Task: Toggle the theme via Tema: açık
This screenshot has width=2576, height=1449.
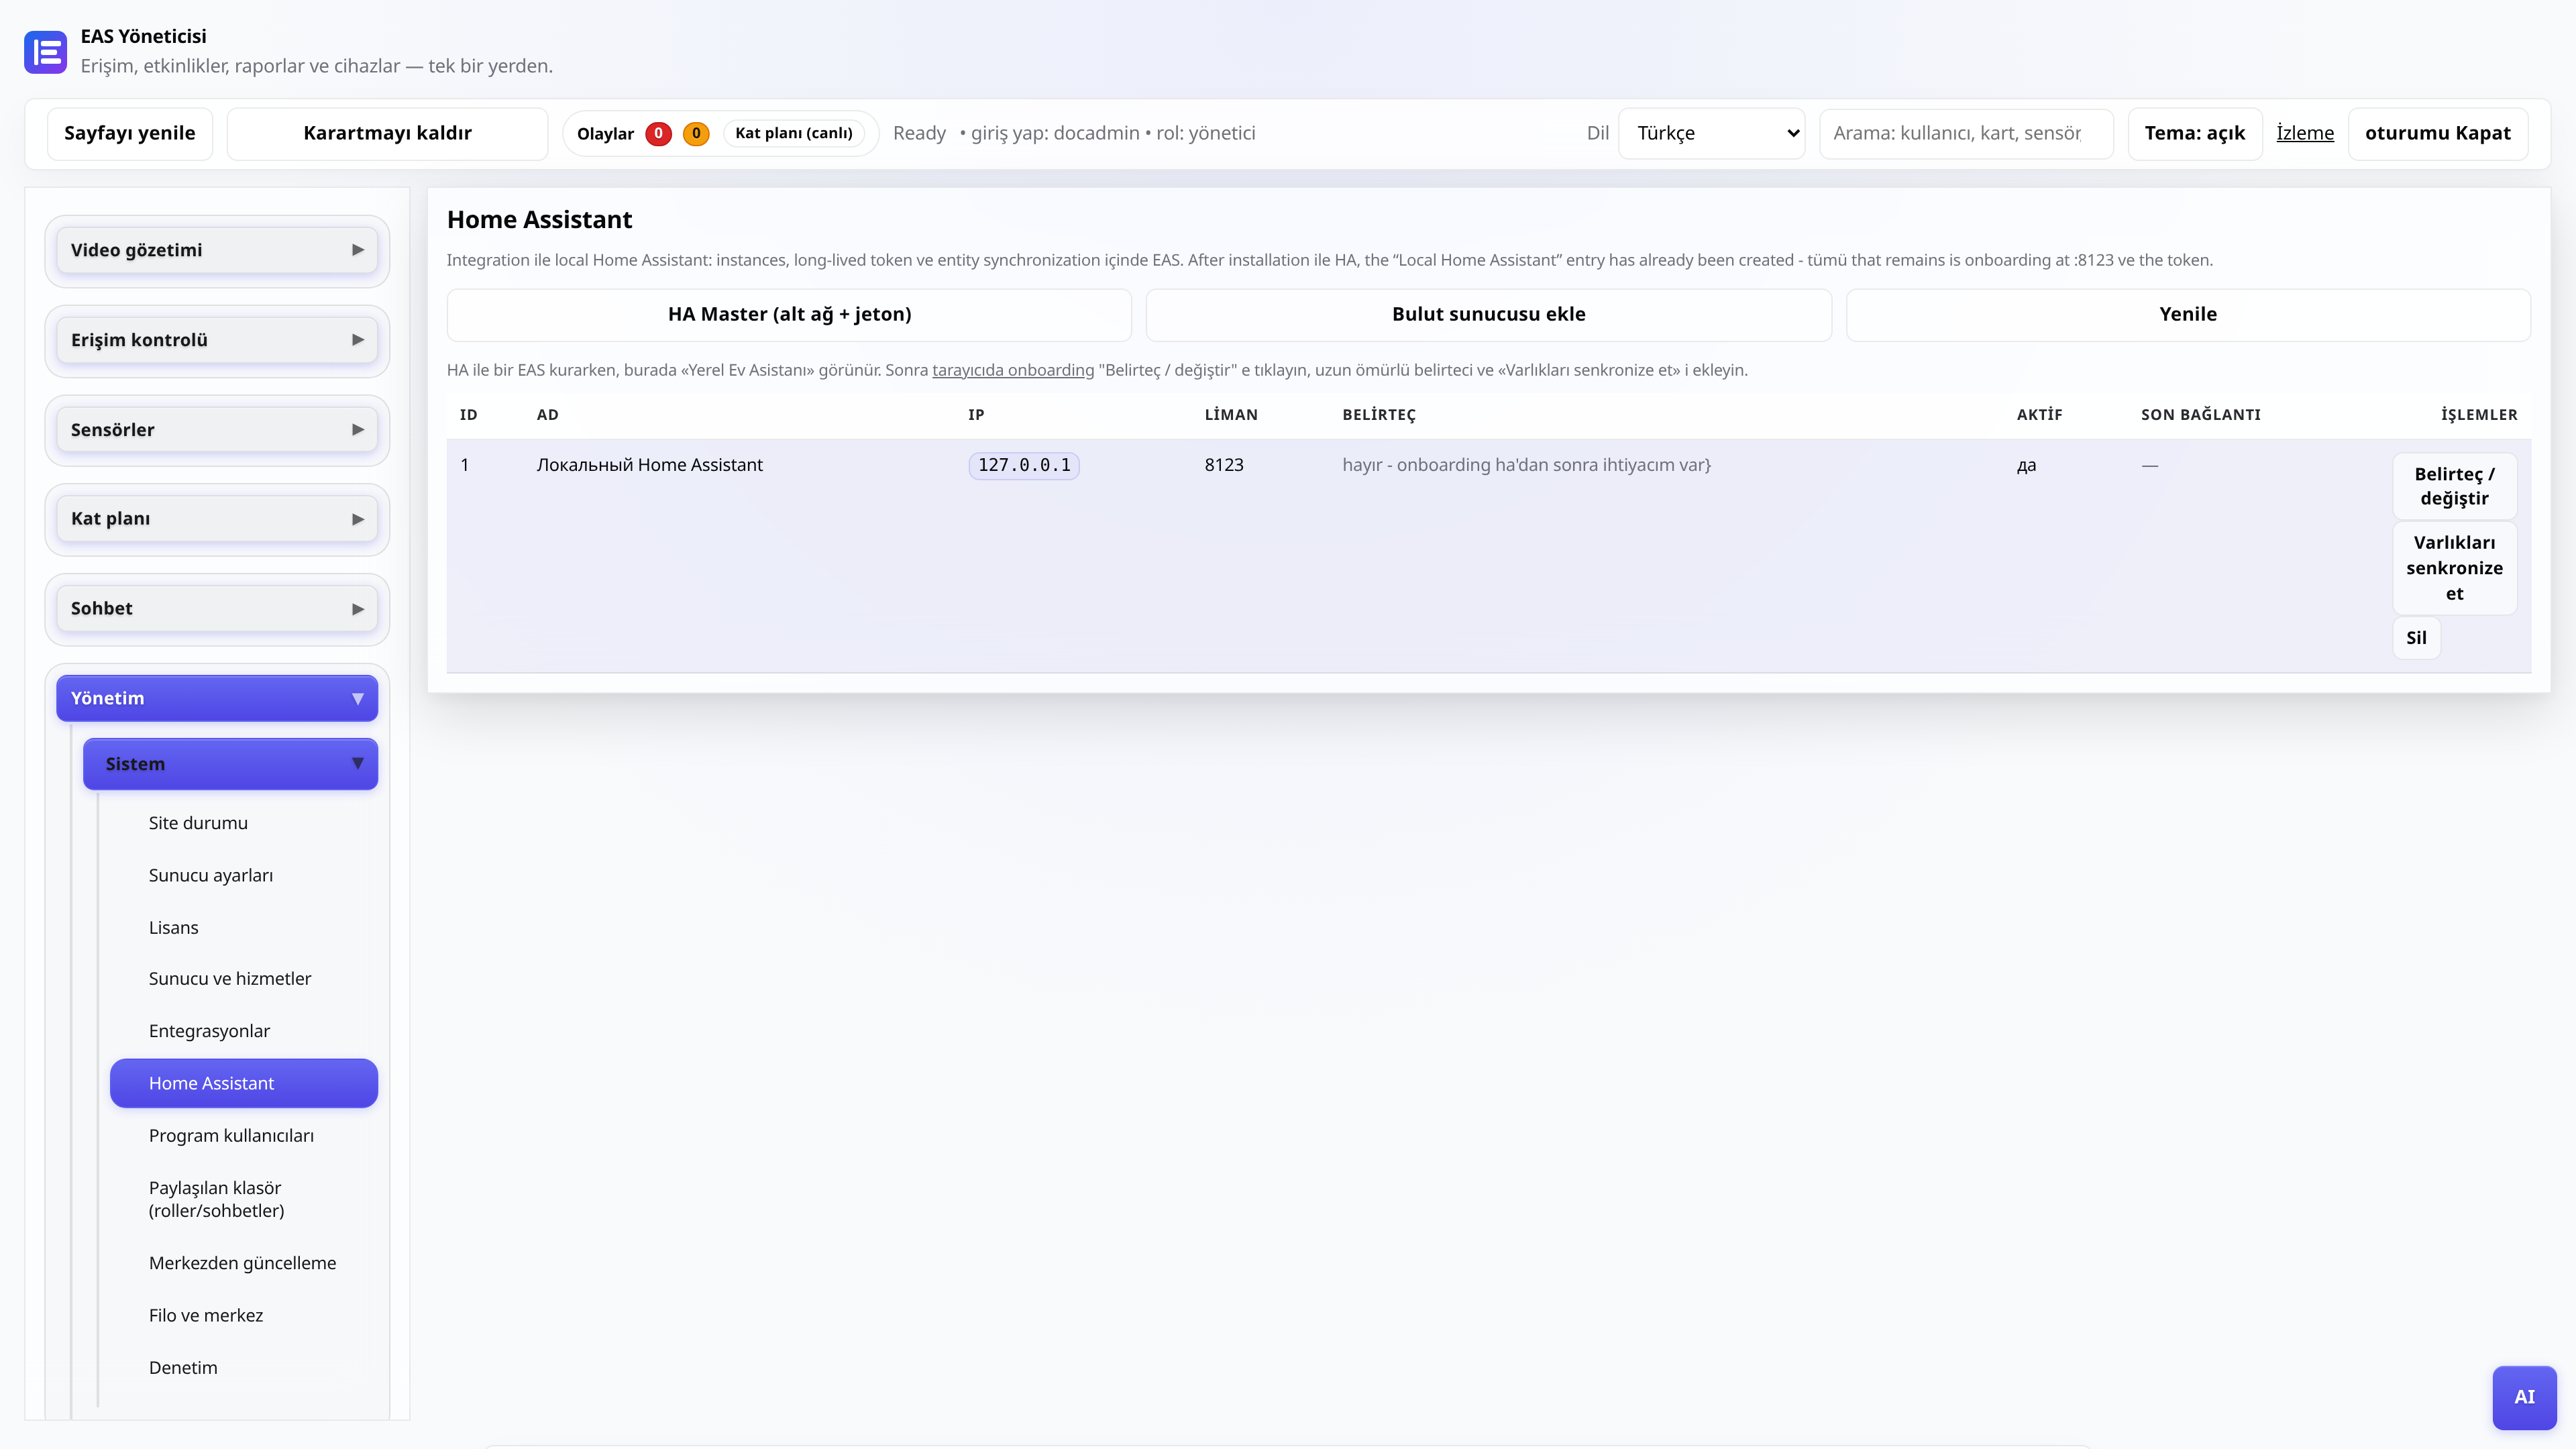Action: (2195, 134)
